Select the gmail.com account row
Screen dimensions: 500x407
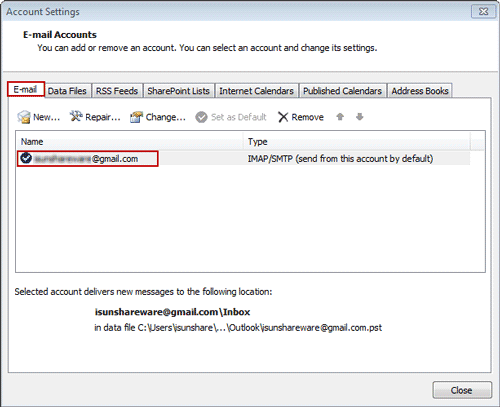click(x=243, y=159)
